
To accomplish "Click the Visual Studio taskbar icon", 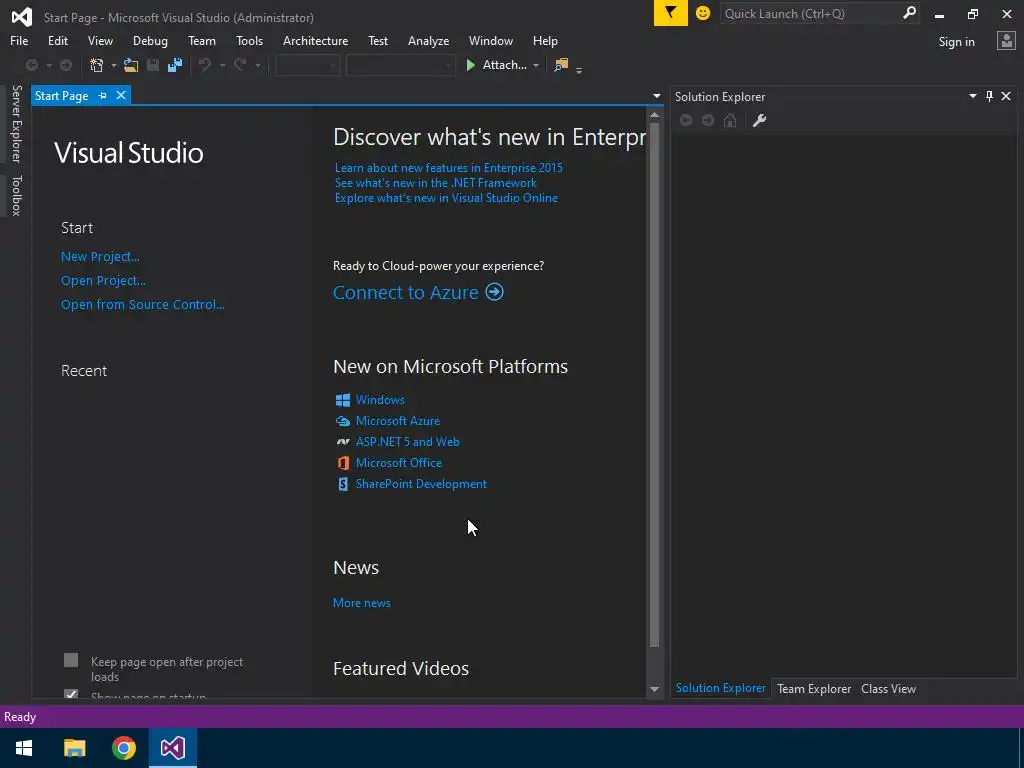I will pyautogui.click(x=173, y=748).
